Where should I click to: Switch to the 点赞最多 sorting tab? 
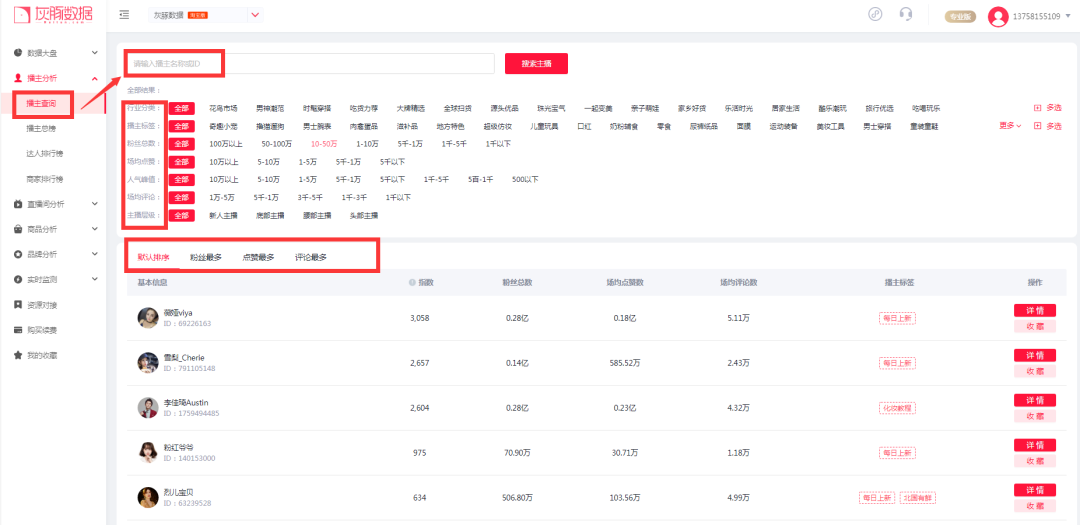[258, 258]
